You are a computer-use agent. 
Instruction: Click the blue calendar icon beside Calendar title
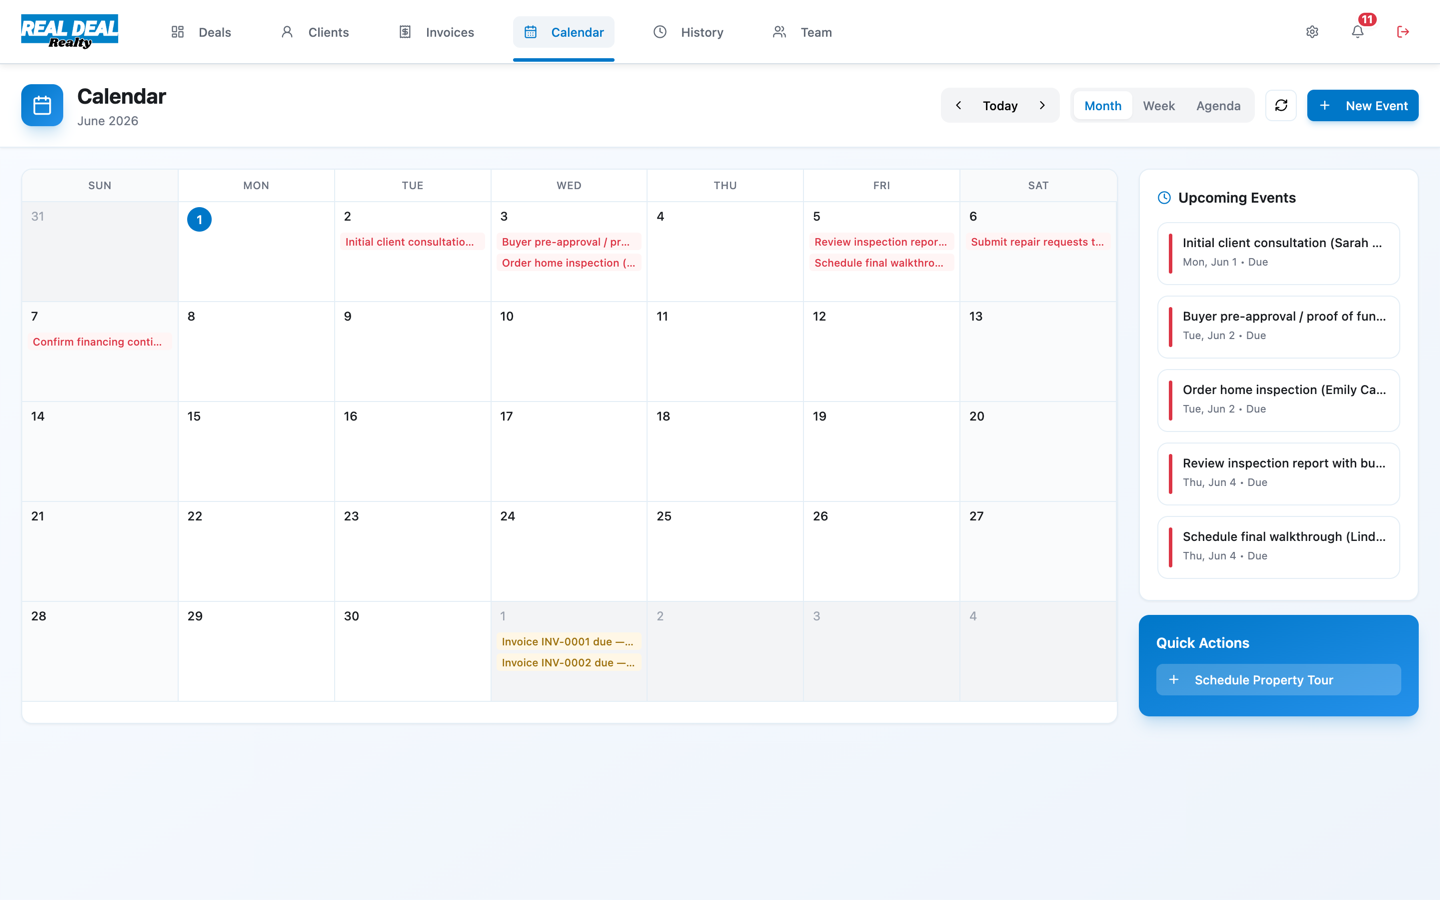(x=42, y=105)
